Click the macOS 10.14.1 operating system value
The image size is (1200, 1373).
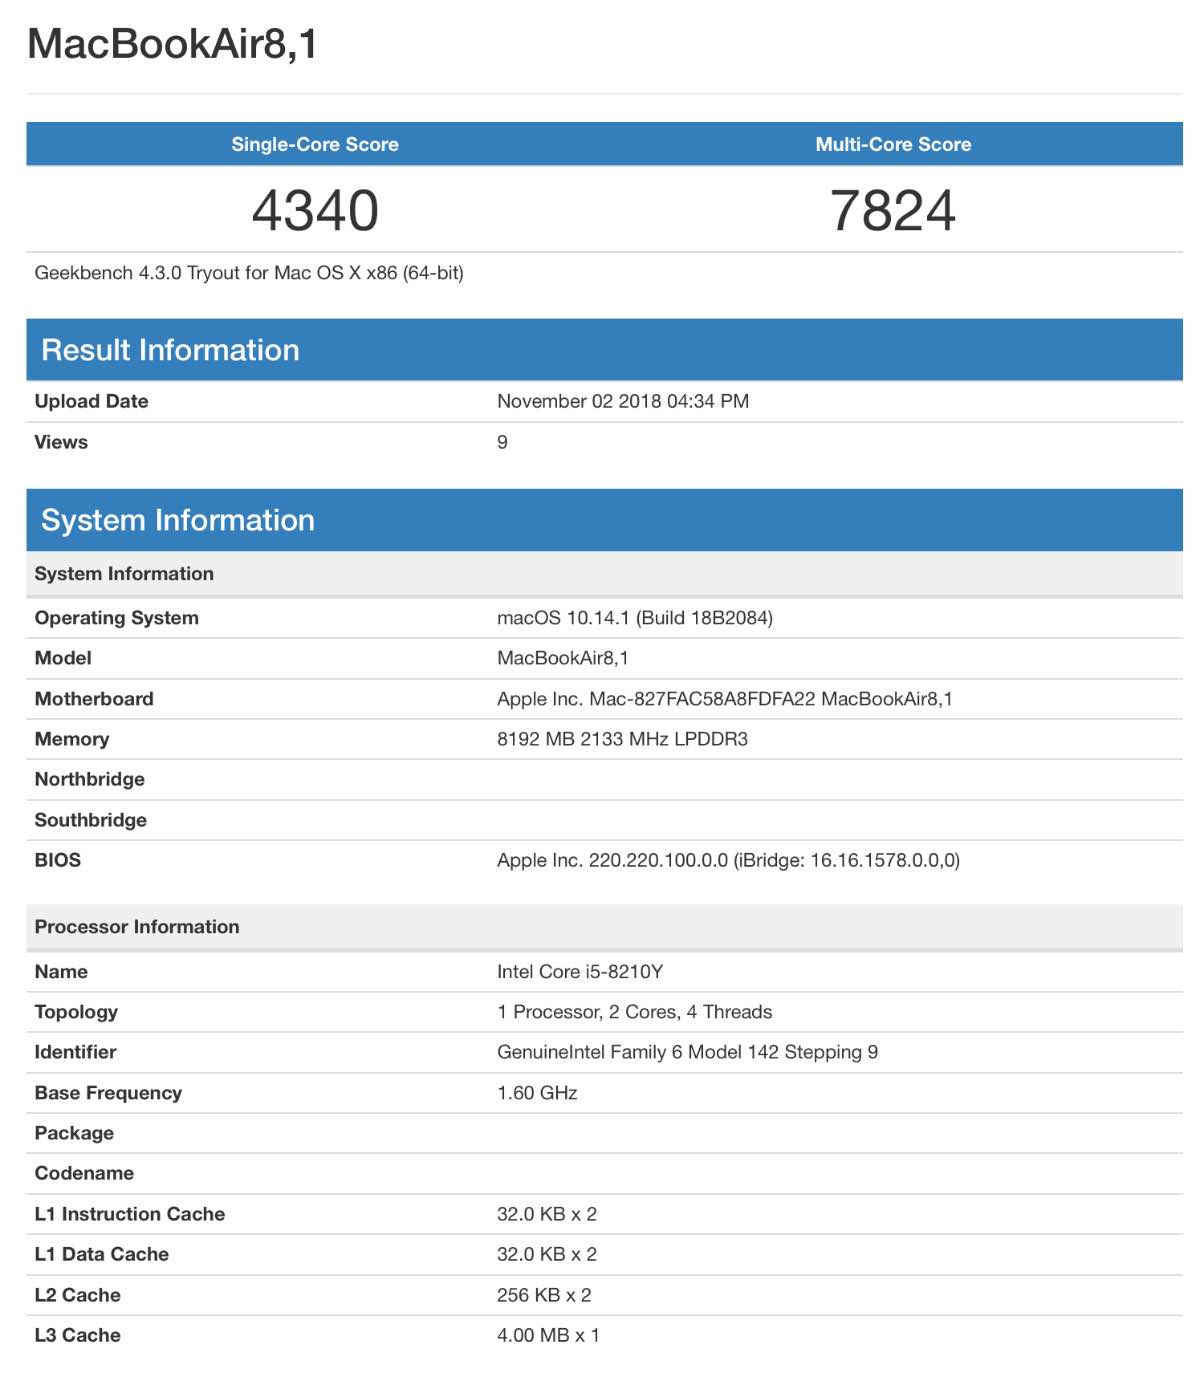635,618
